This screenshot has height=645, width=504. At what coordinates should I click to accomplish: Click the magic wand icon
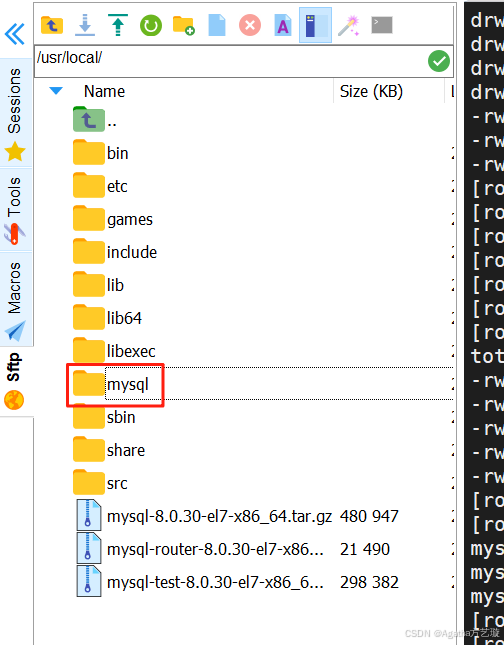coord(349,26)
